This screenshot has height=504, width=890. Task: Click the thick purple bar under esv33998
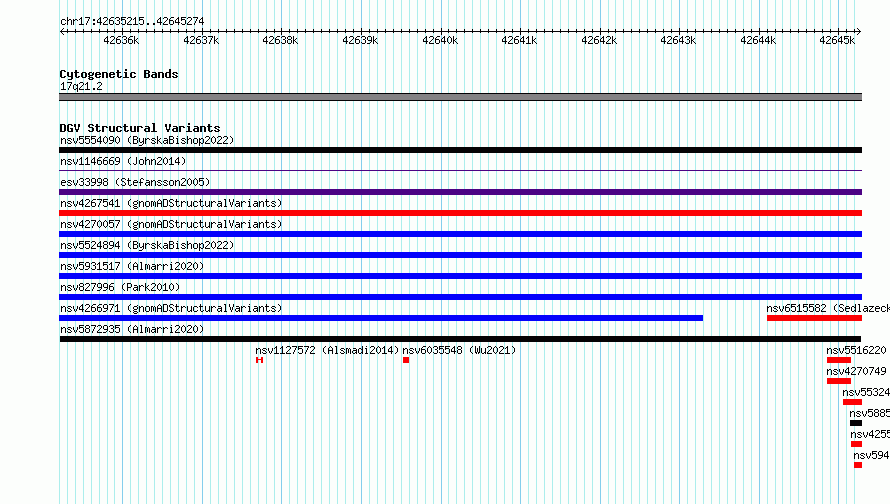[x=460, y=192]
